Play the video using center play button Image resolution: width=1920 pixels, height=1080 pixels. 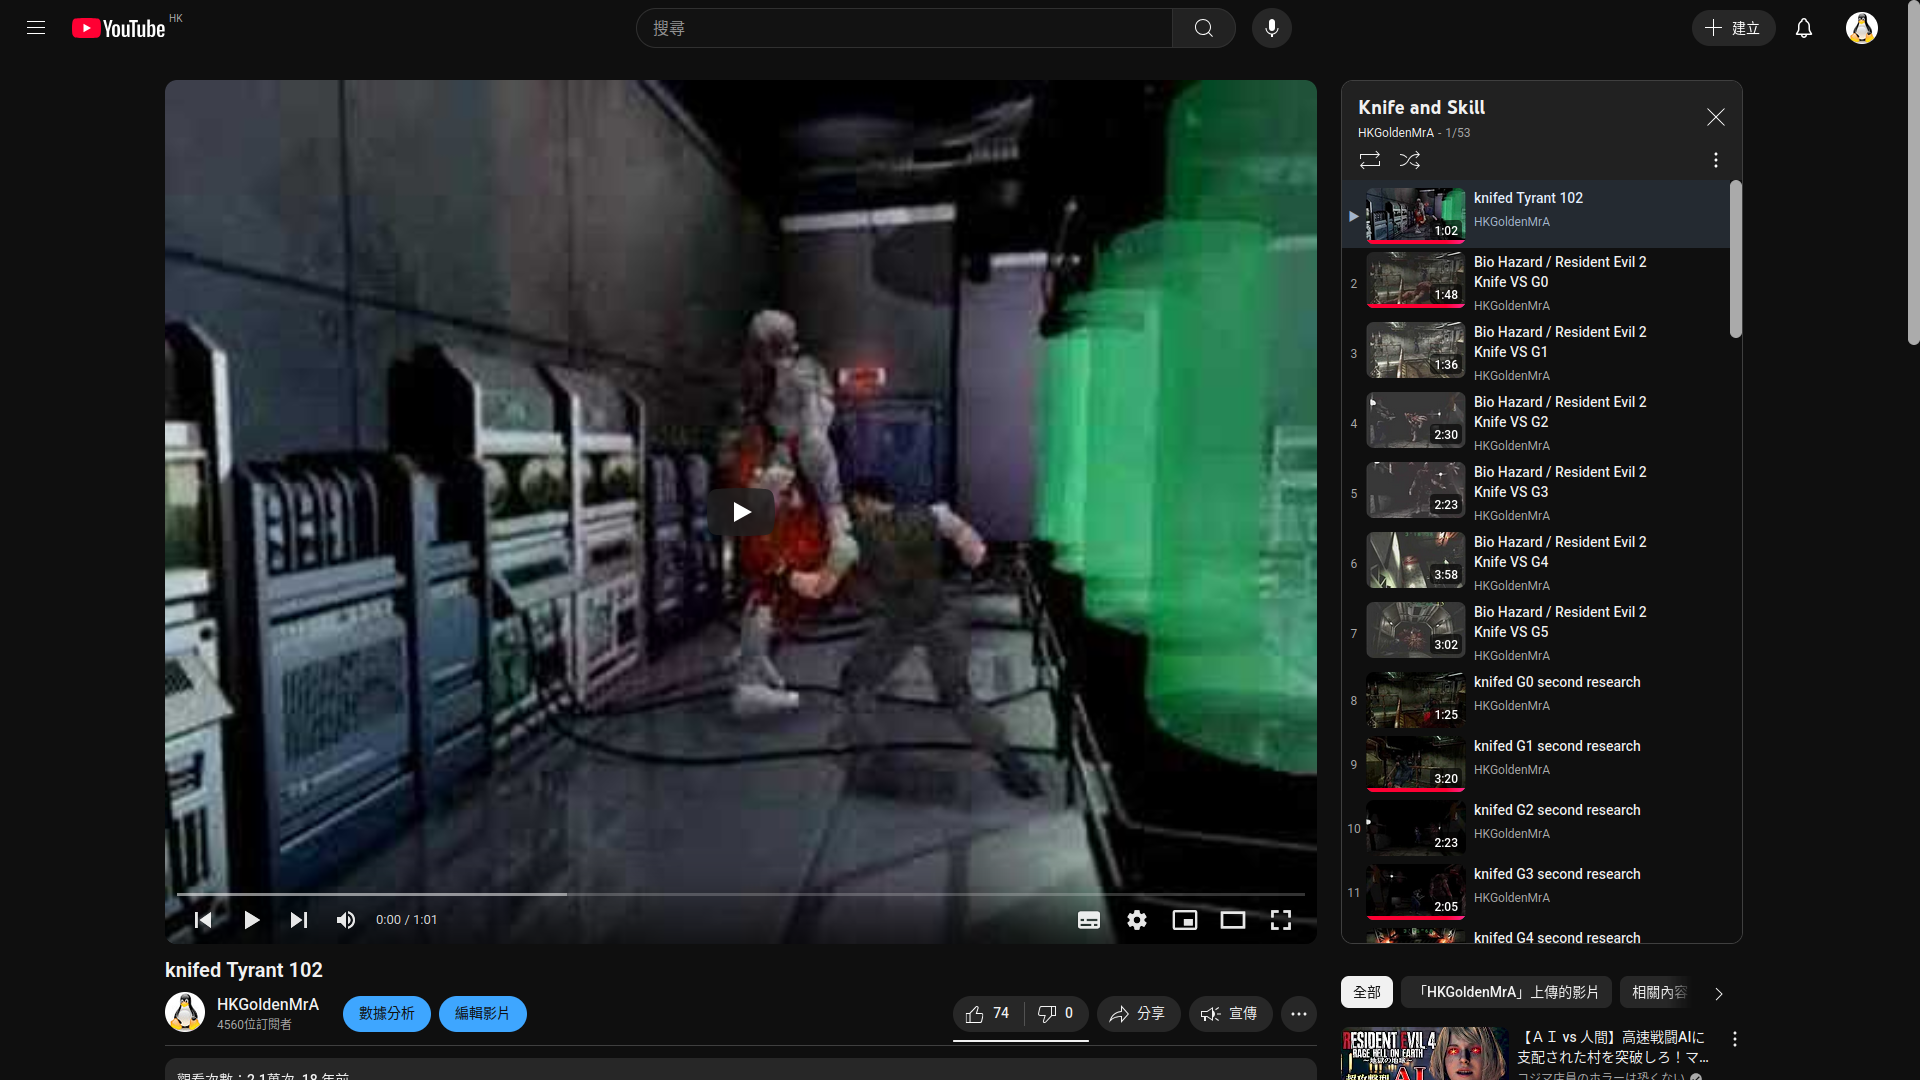click(741, 512)
